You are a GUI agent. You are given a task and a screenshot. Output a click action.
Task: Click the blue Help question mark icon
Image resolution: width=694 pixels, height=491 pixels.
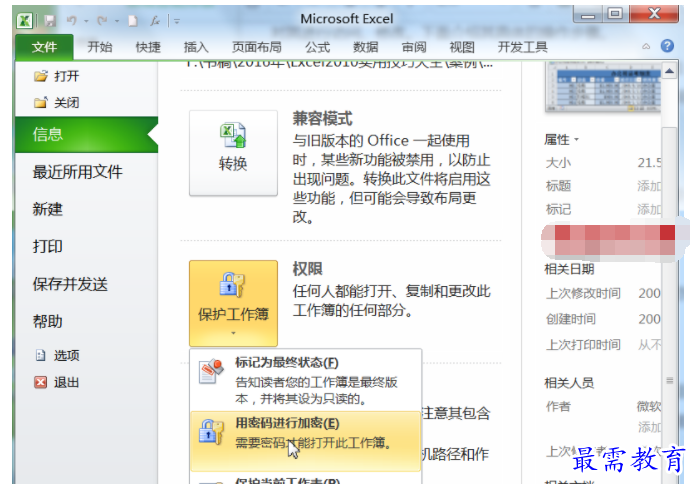coord(667,46)
